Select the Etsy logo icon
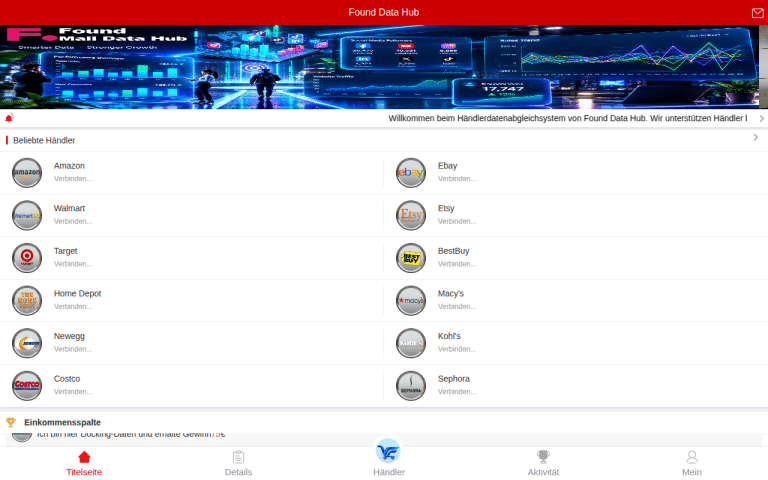This screenshot has width=768, height=480. pyautogui.click(x=411, y=216)
